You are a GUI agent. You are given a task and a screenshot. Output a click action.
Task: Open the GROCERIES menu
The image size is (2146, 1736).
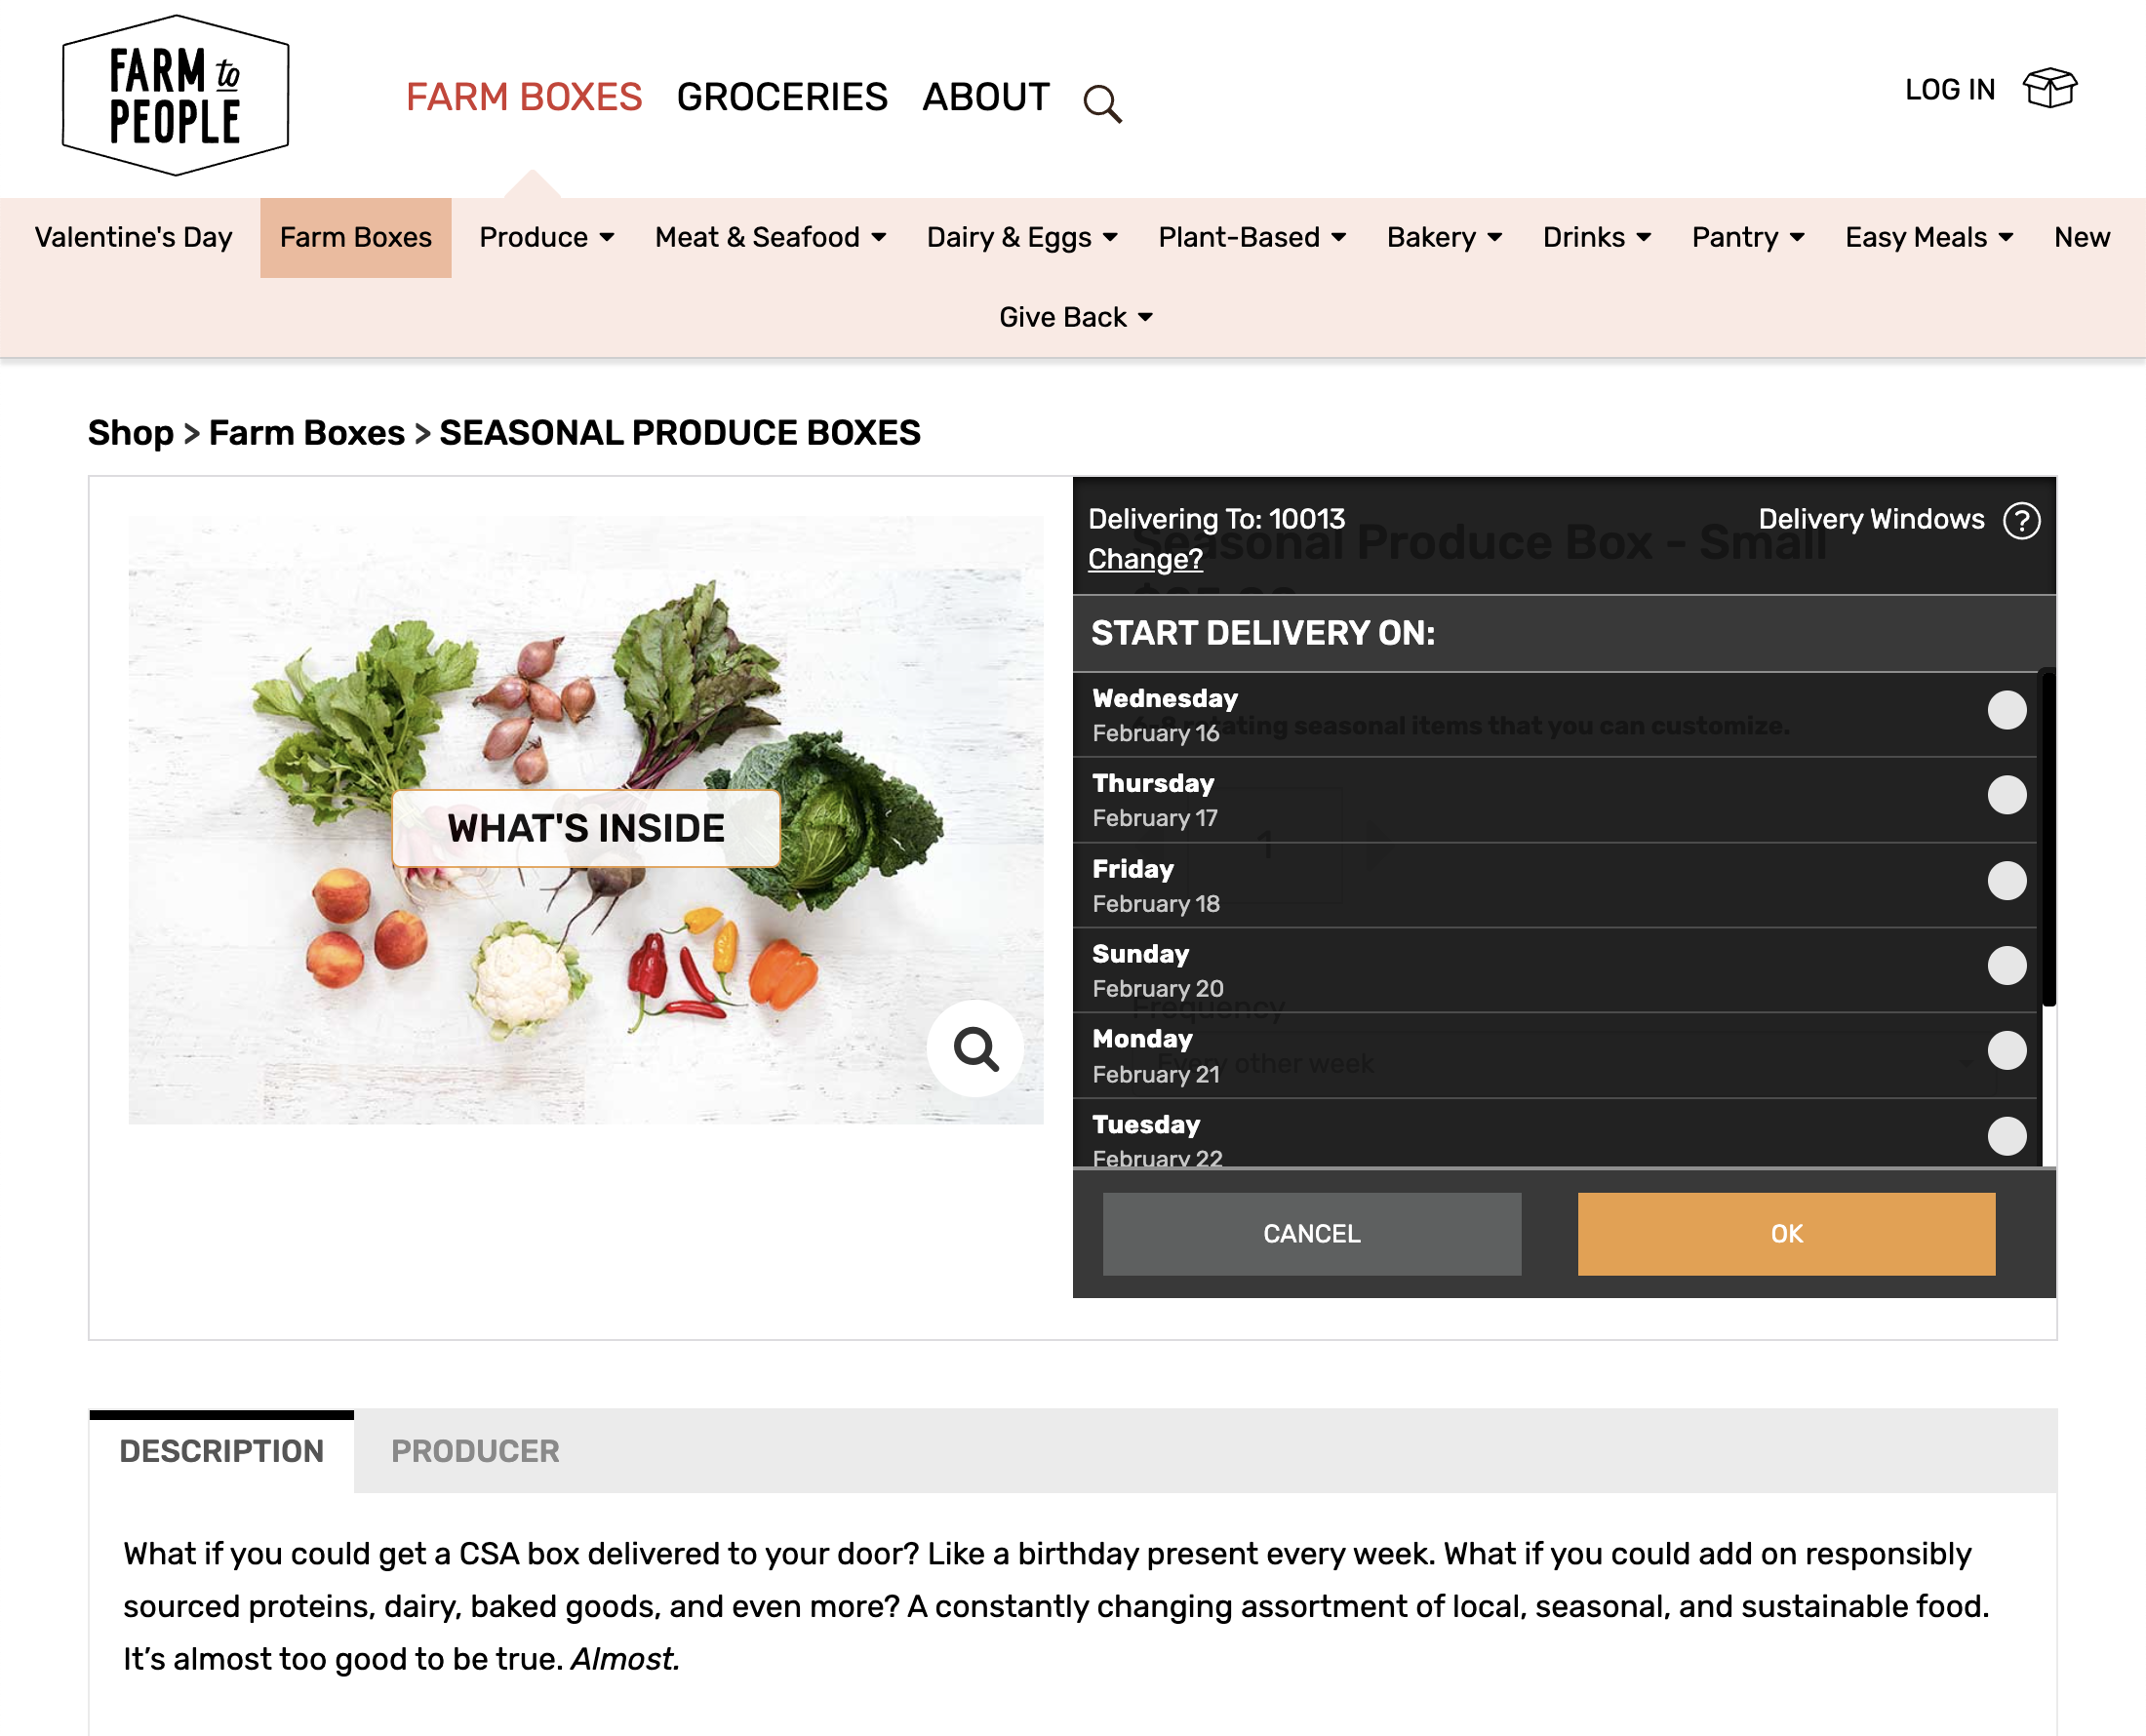[x=782, y=97]
